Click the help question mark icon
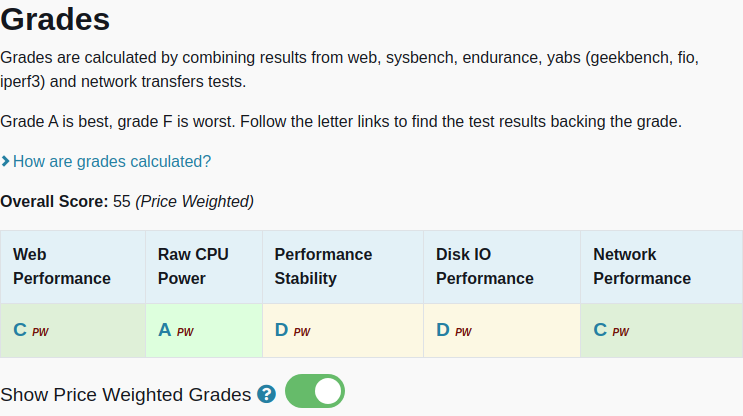This screenshot has width=743, height=416. 266,394
